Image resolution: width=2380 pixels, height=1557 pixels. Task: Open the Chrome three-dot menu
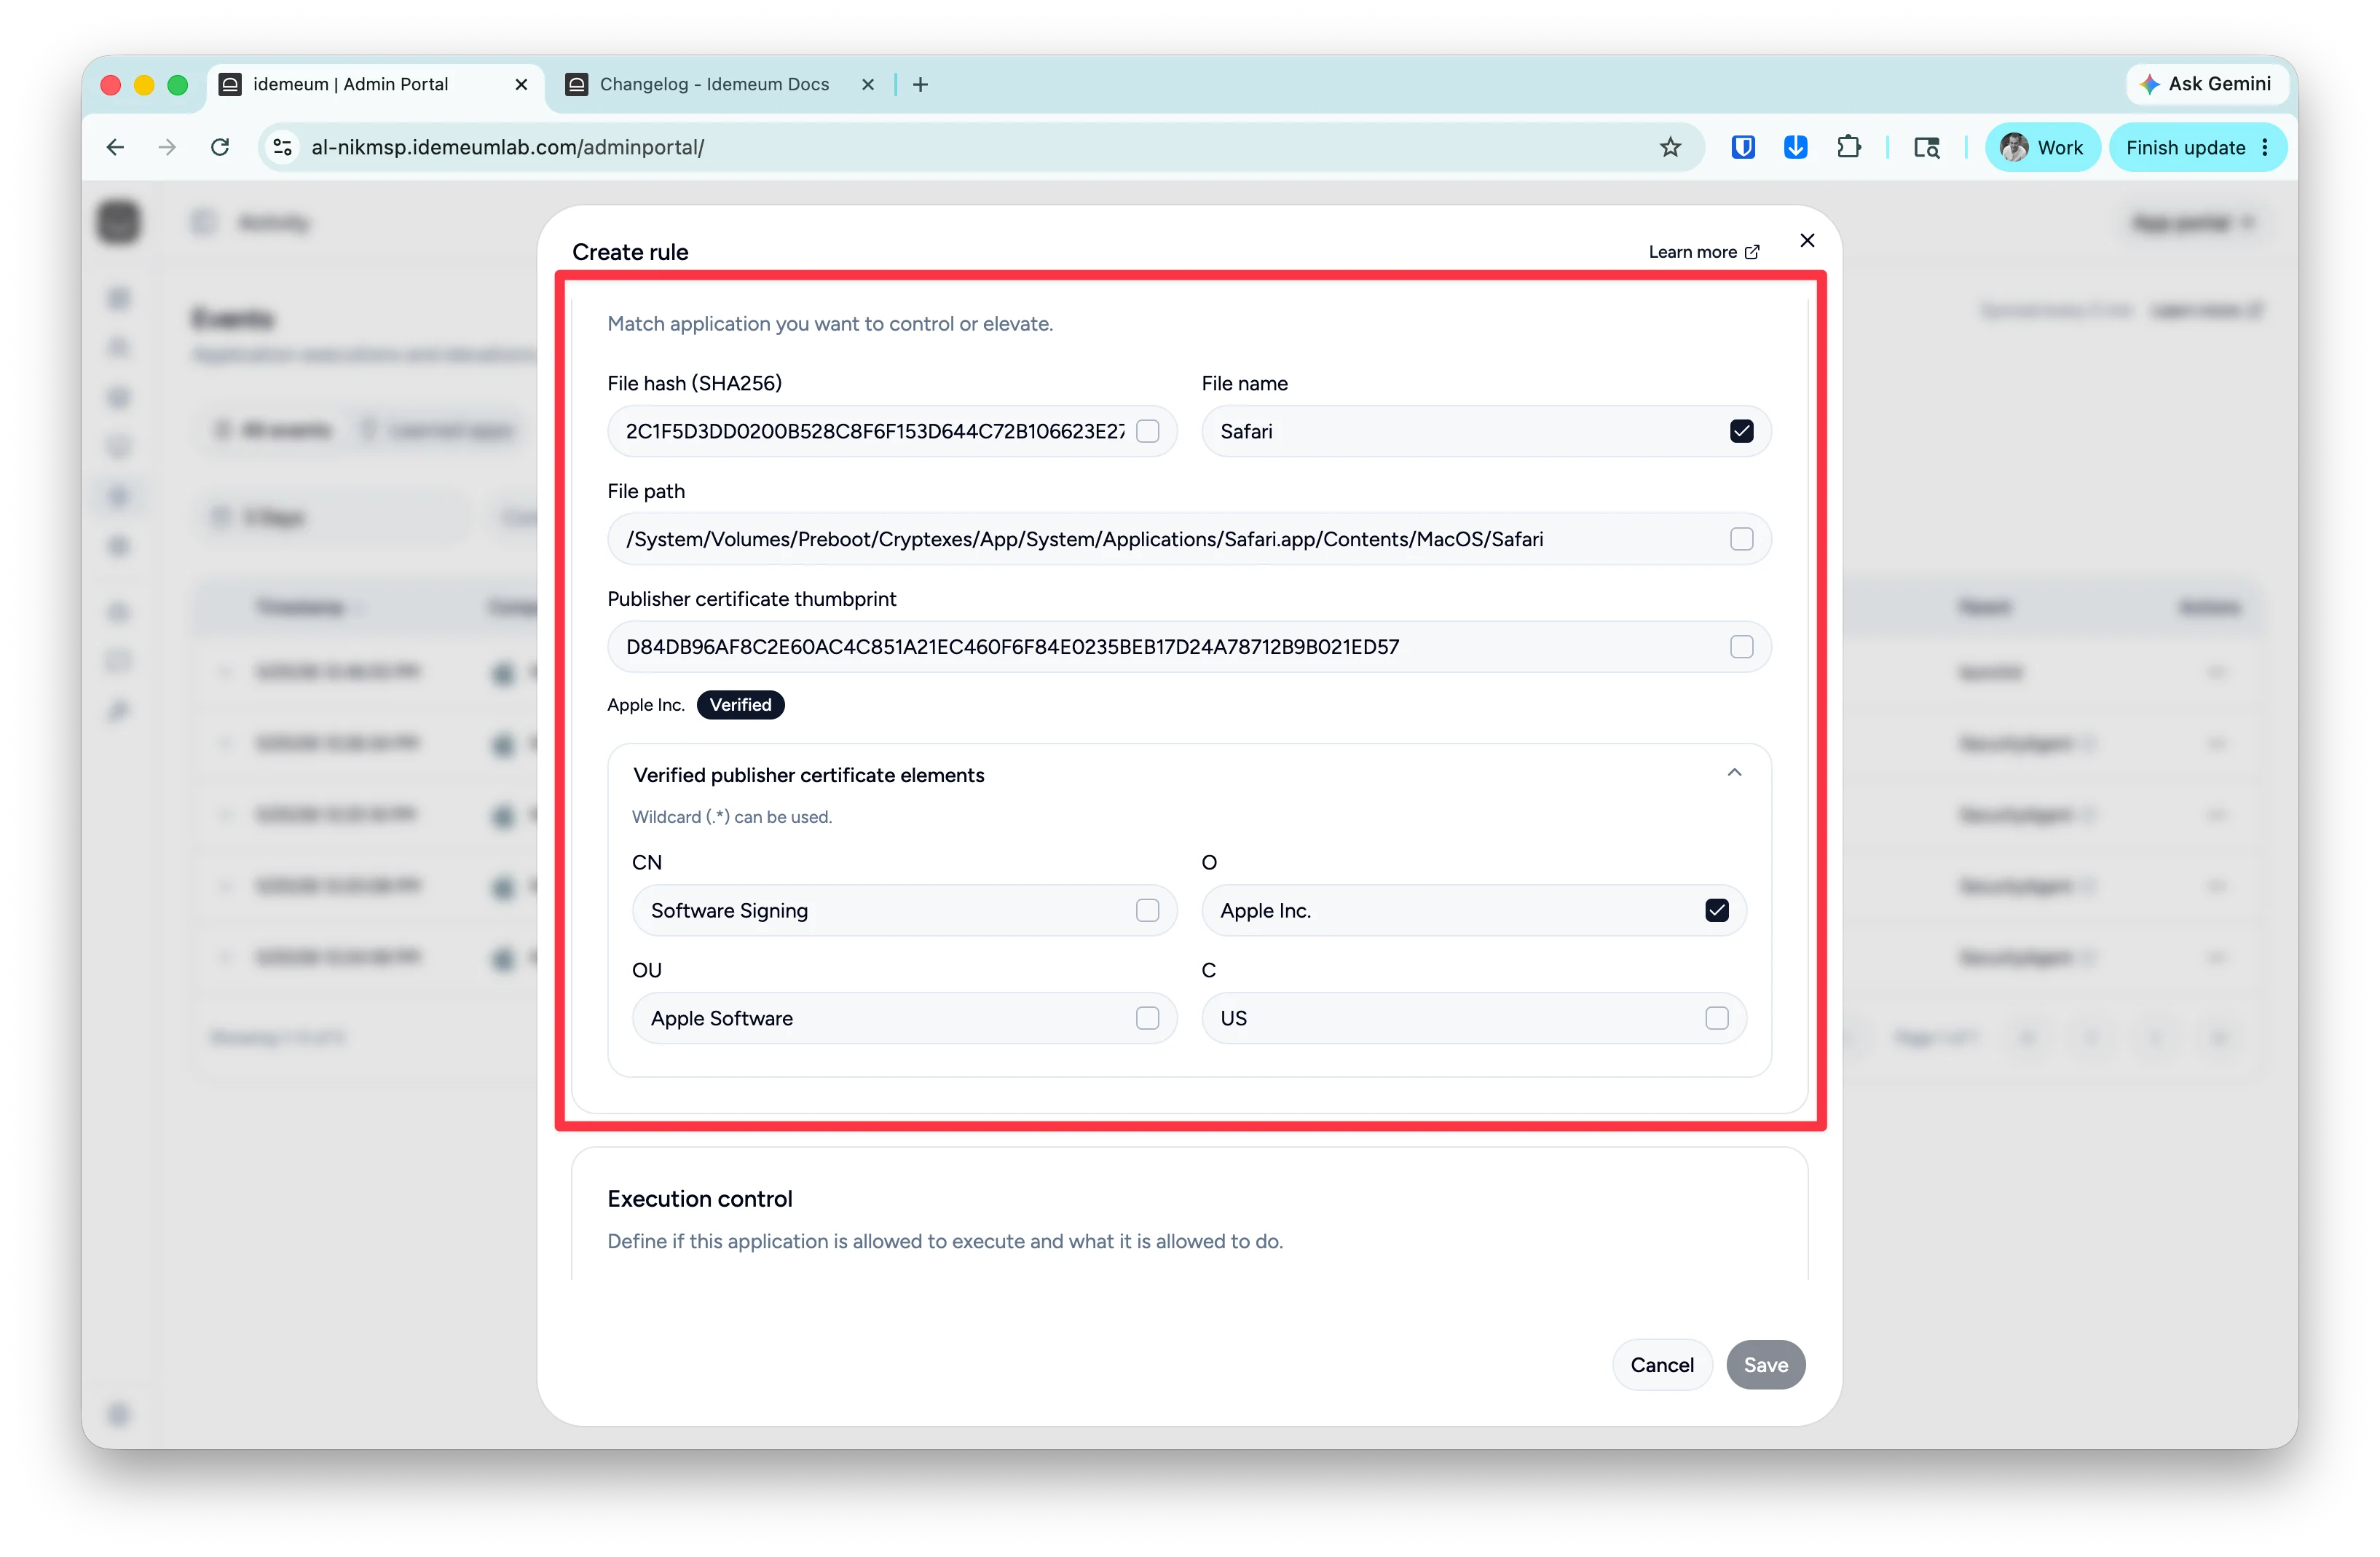(2265, 148)
